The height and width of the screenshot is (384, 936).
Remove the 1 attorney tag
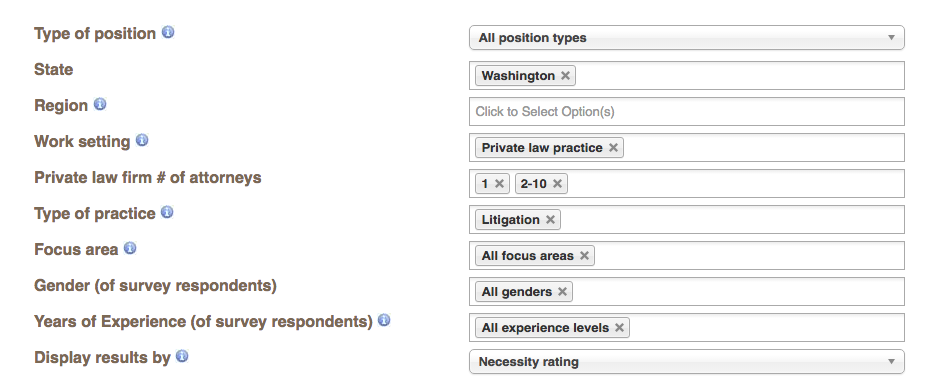[x=500, y=183]
